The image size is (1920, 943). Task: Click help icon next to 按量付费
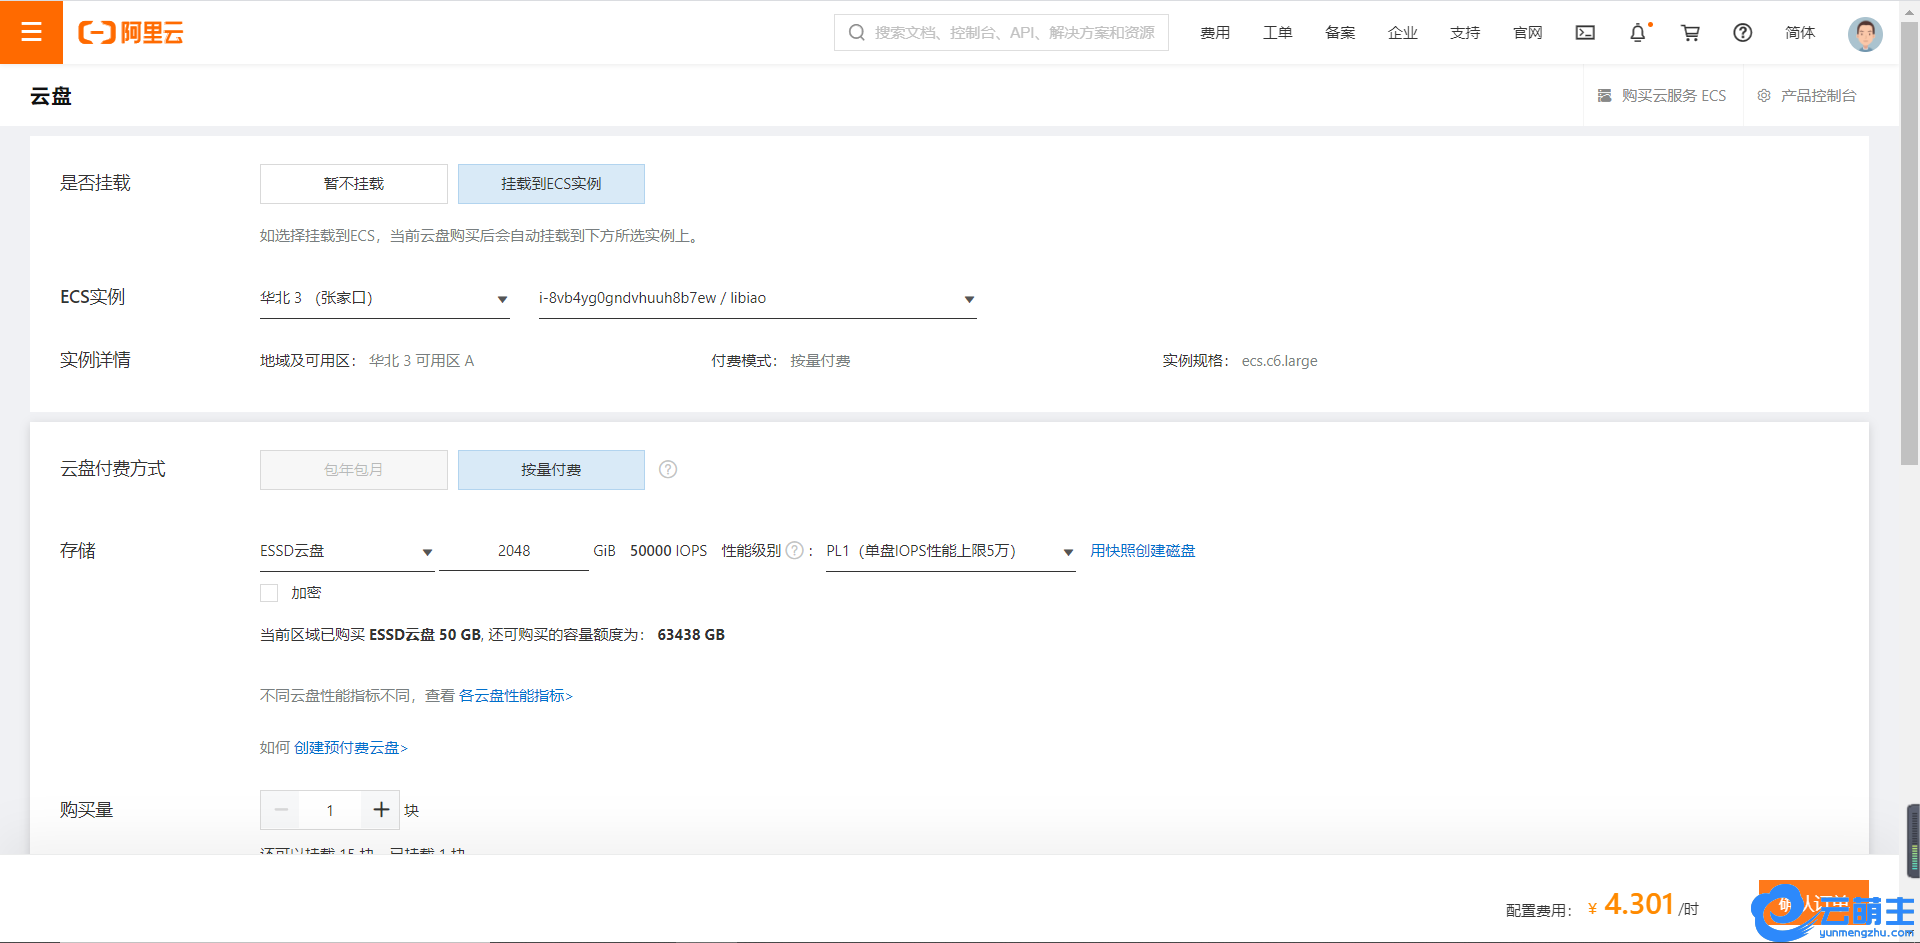tap(668, 470)
